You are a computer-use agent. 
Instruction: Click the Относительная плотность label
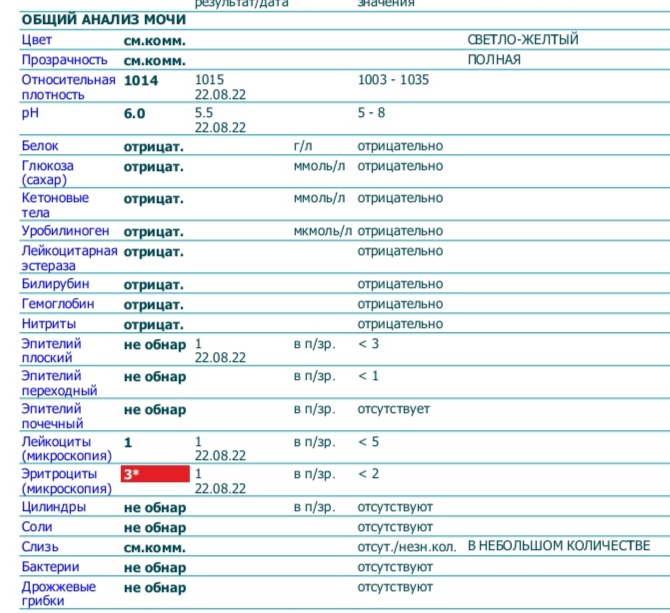tap(68, 87)
